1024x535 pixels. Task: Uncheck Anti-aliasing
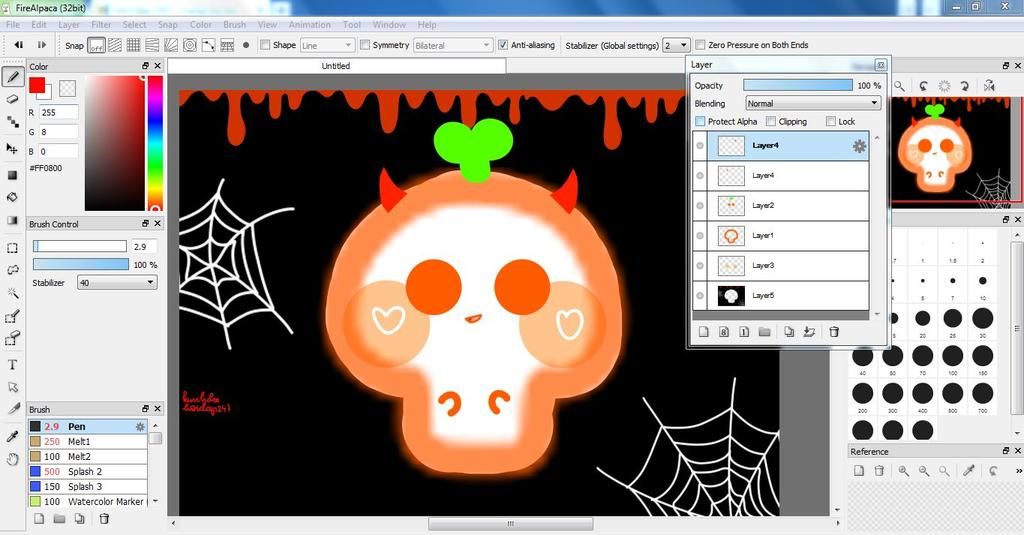[x=503, y=45]
